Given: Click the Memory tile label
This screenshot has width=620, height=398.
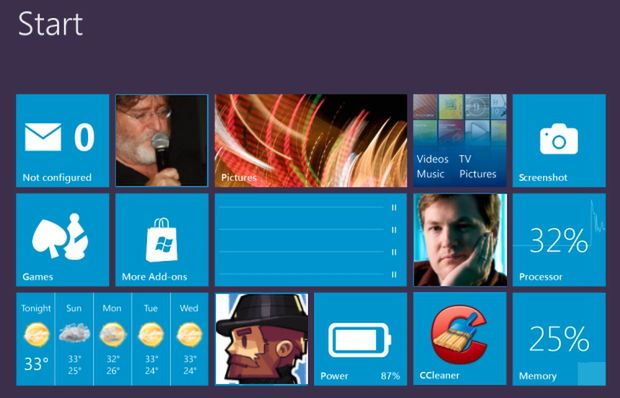Looking at the screenshot, I should [x=538, y=376].
